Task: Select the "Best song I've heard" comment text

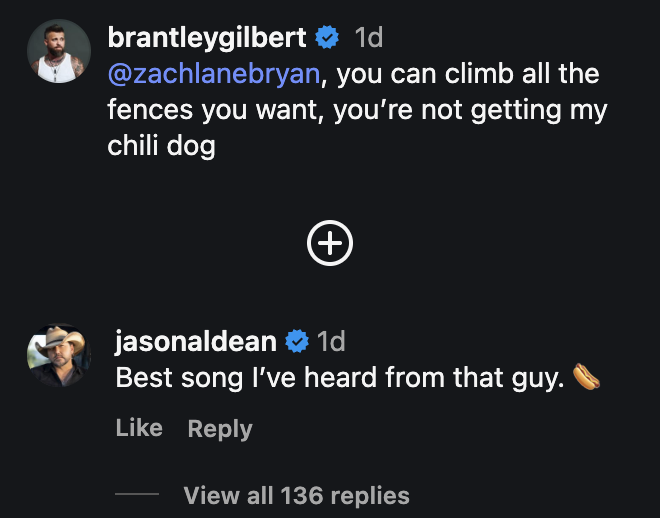Action: [x=340, y=378]
